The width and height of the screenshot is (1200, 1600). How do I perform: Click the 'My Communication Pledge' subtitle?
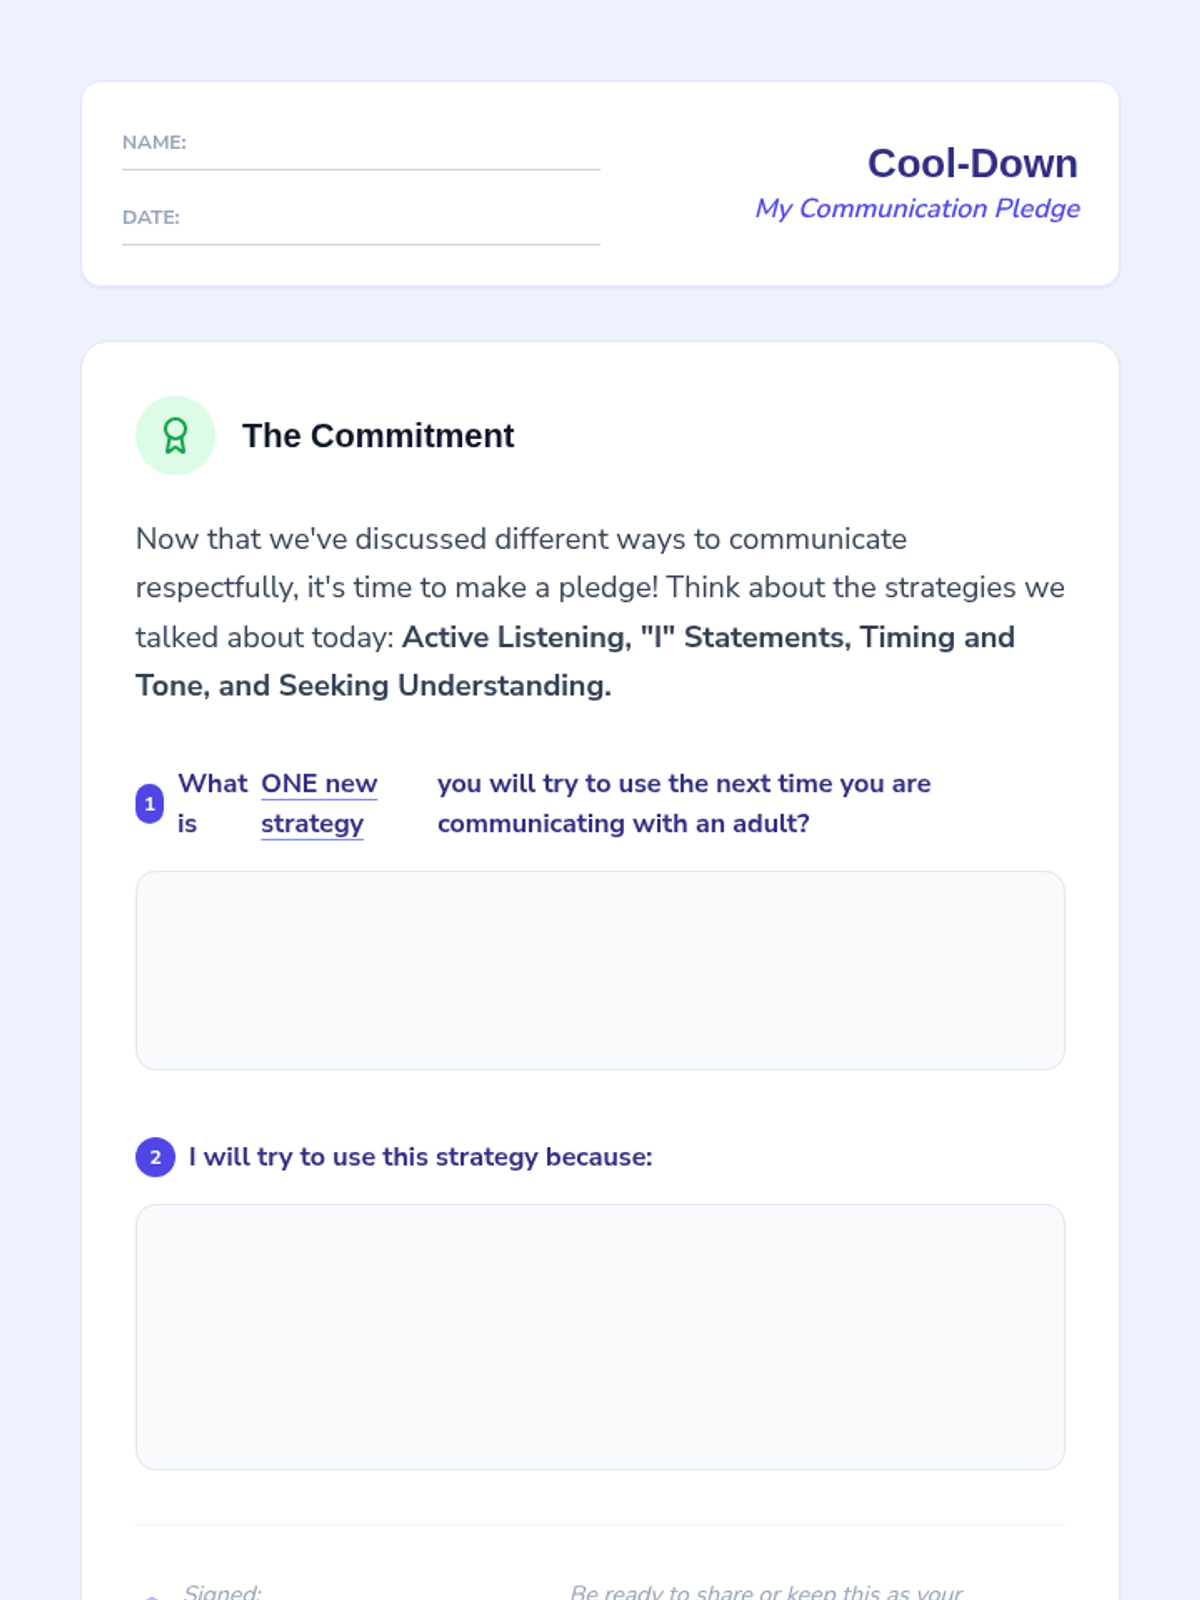tap(917, 208)
